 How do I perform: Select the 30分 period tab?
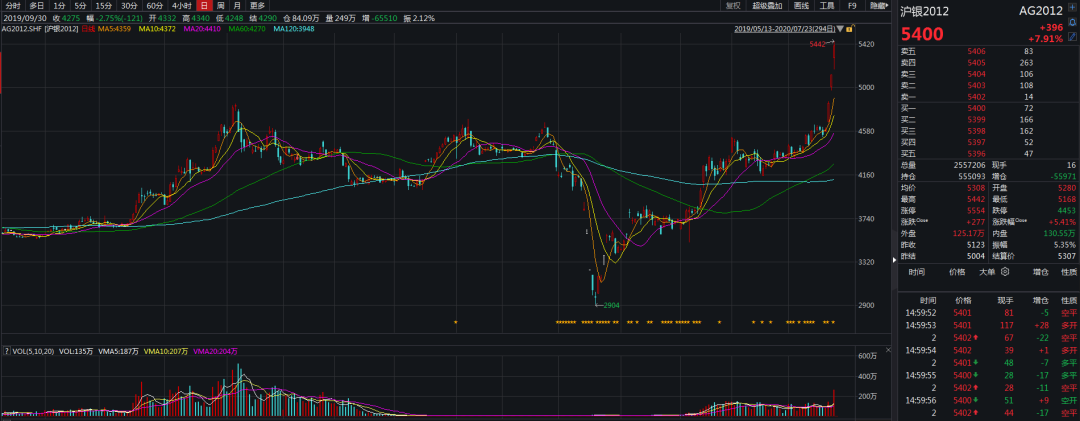129,6
